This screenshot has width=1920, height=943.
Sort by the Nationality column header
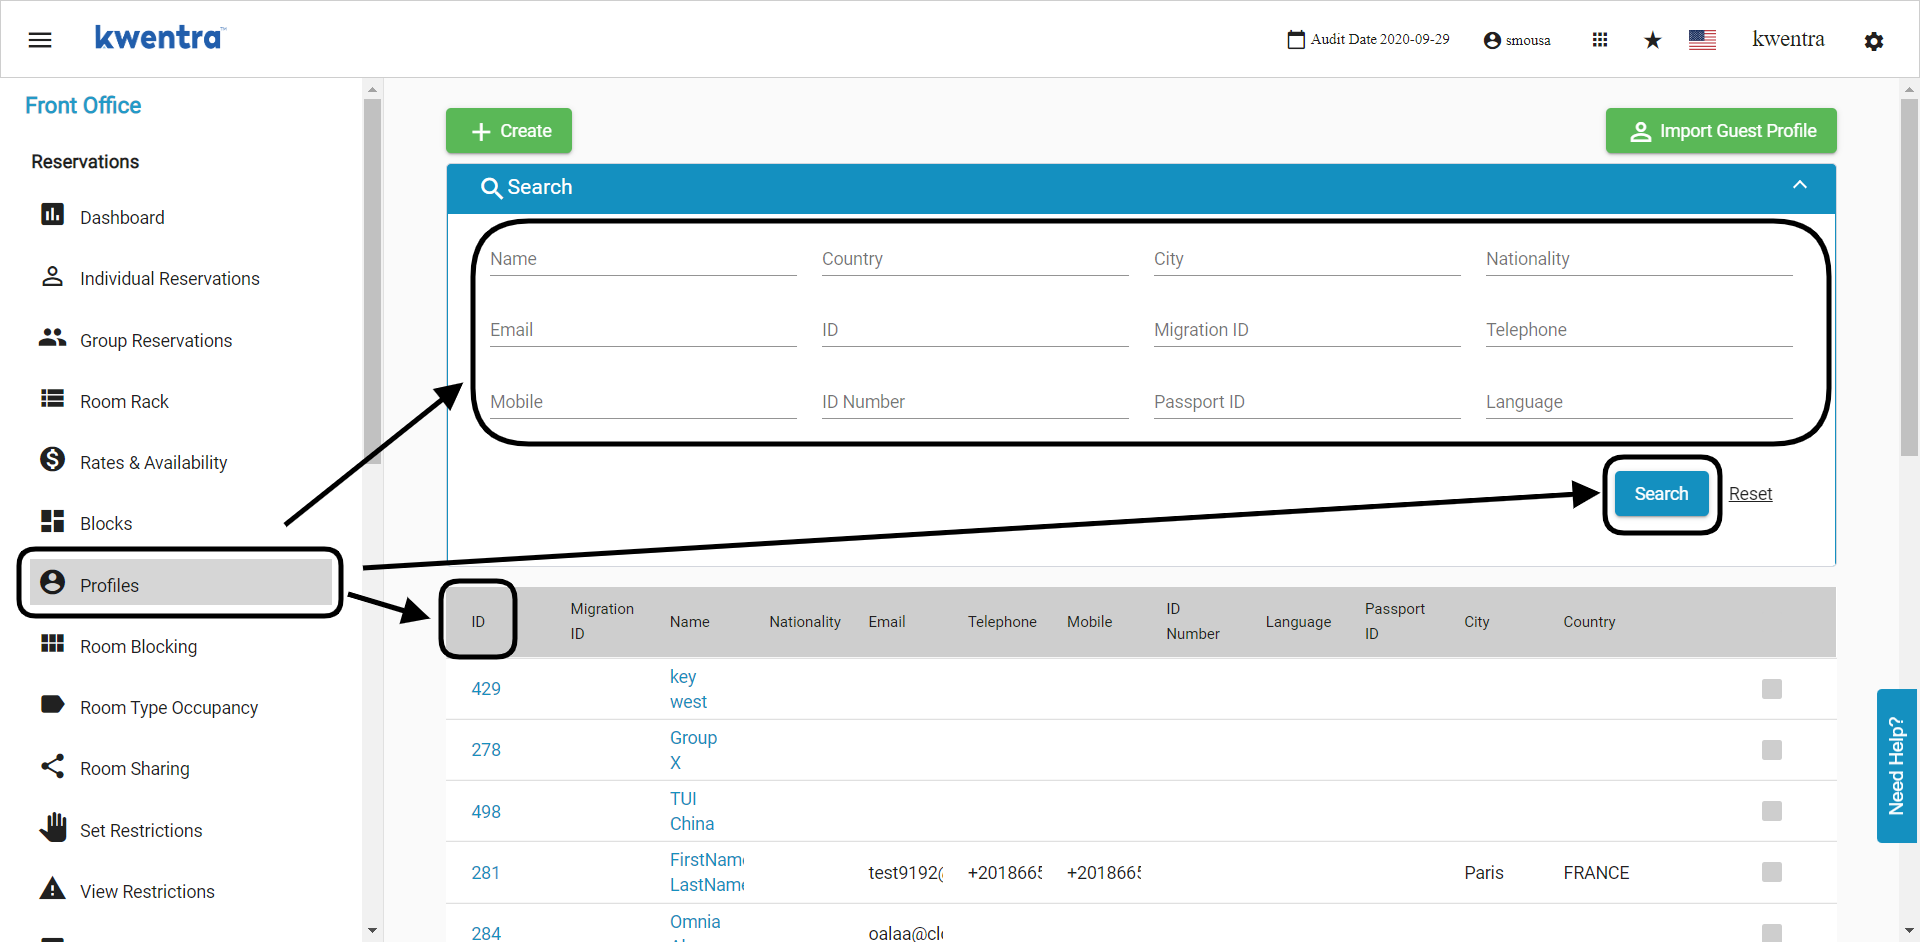pyautogui.click(x=805, y=622)
